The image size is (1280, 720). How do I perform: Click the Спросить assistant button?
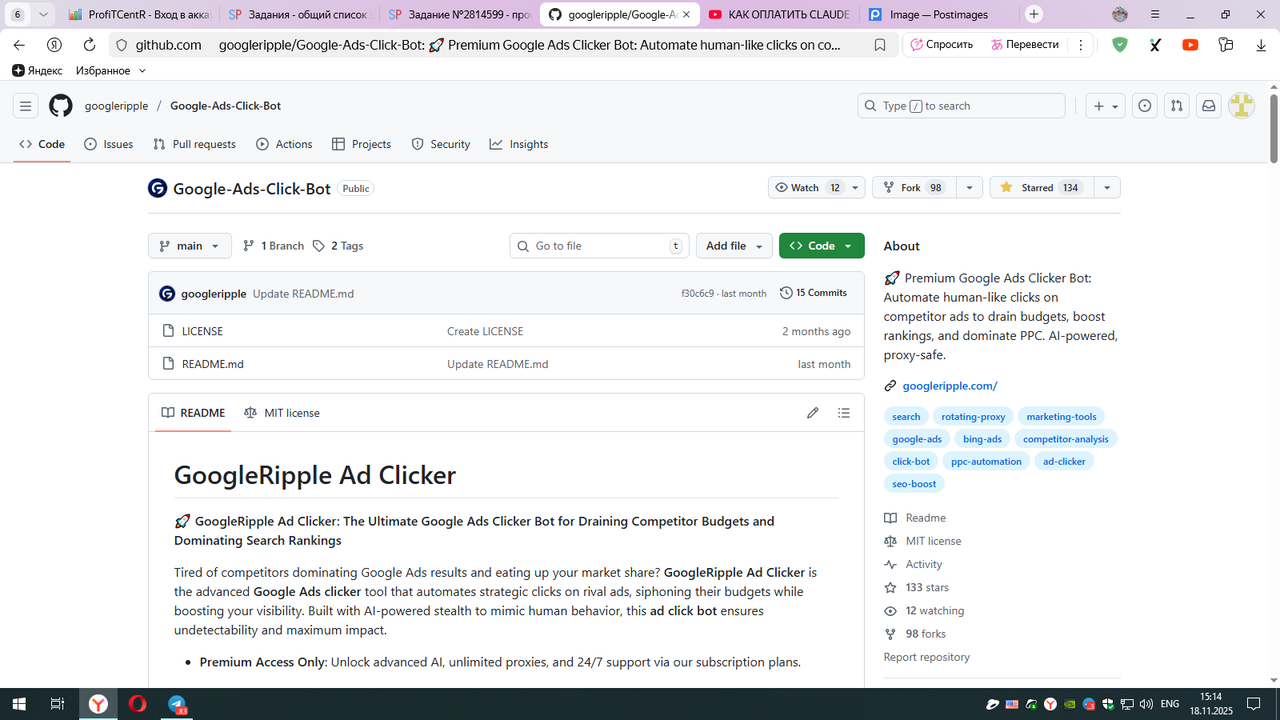(940, 45)
